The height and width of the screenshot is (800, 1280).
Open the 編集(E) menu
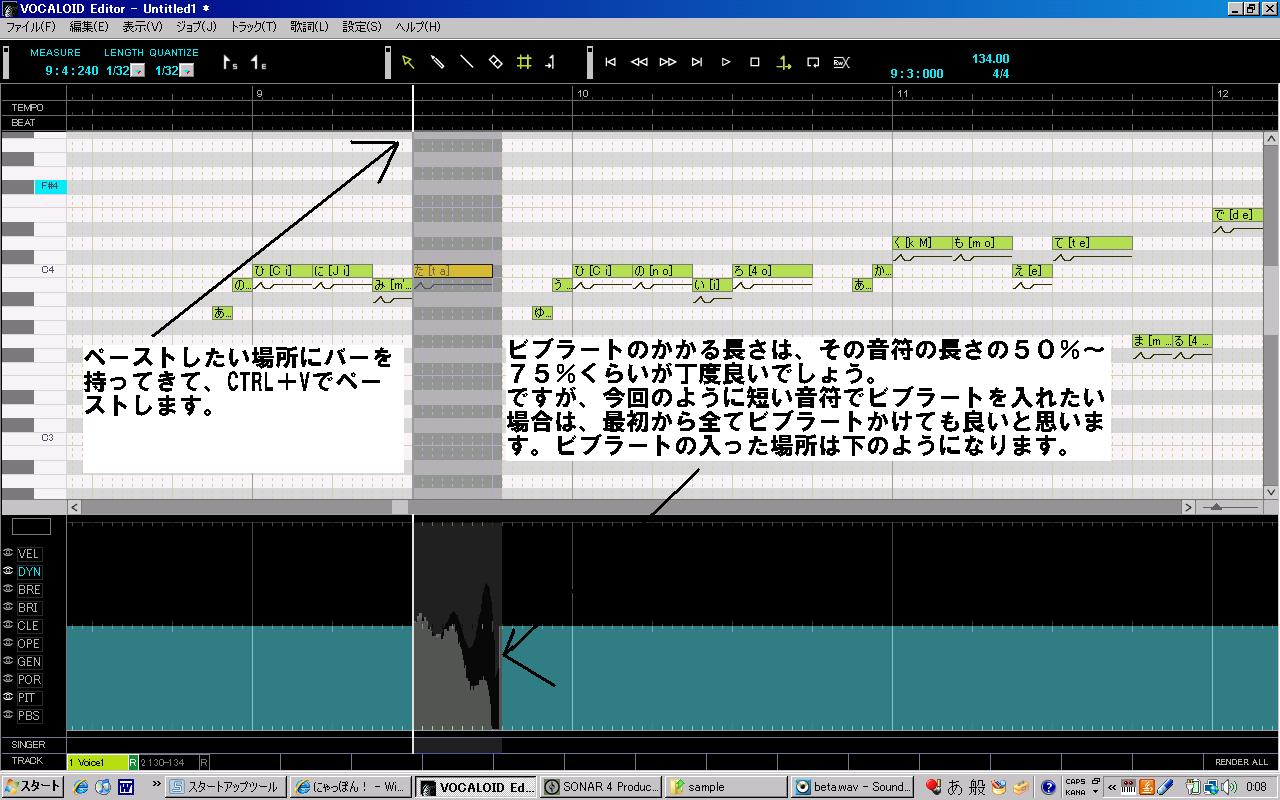(89, 27)
